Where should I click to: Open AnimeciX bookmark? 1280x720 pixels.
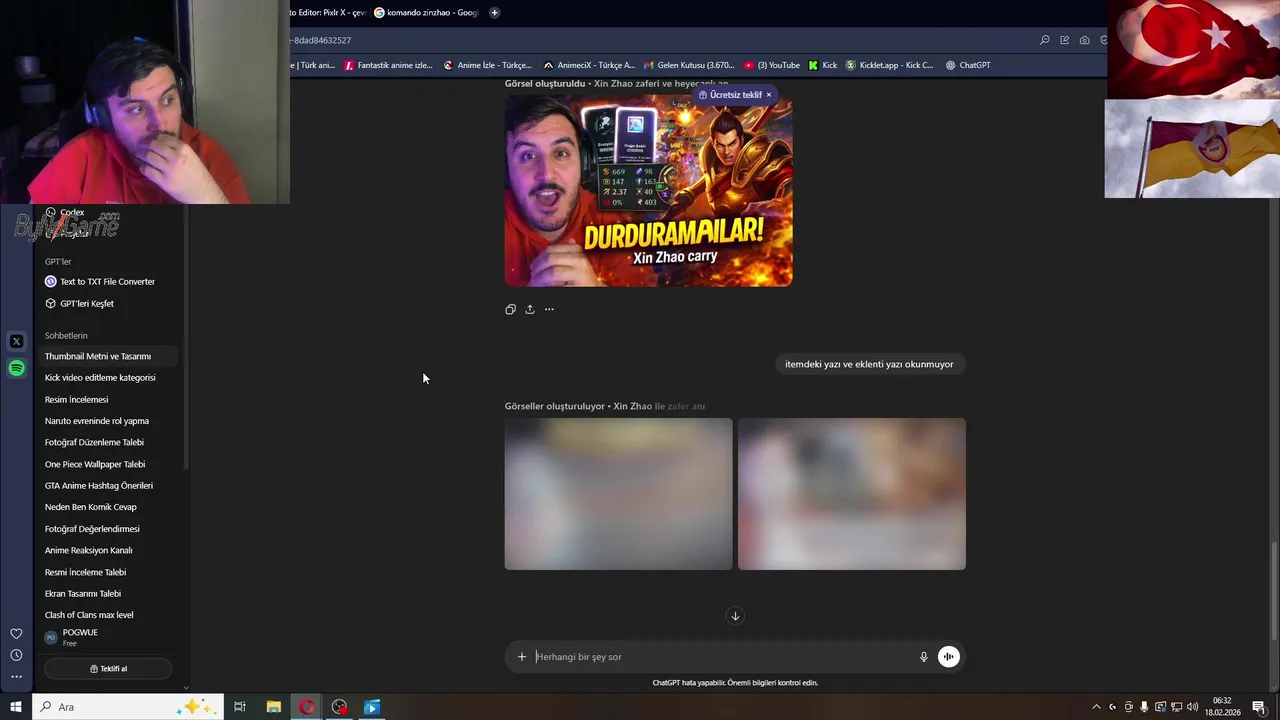588,65
